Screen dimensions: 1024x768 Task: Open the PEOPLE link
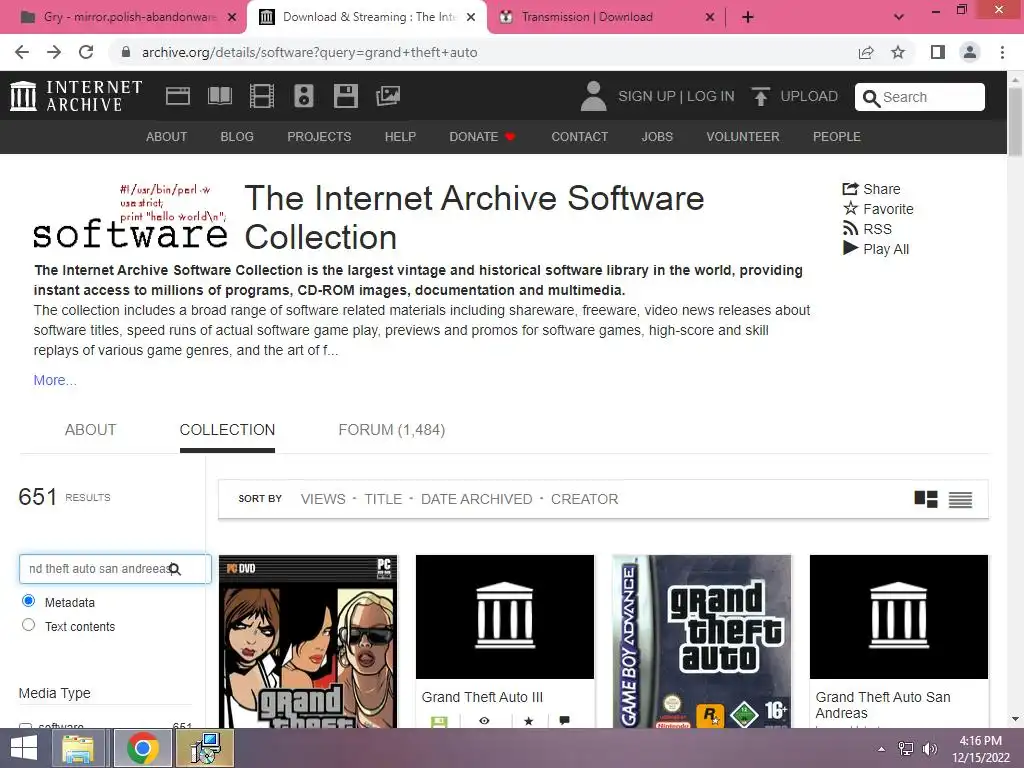(x=837, y=136)
